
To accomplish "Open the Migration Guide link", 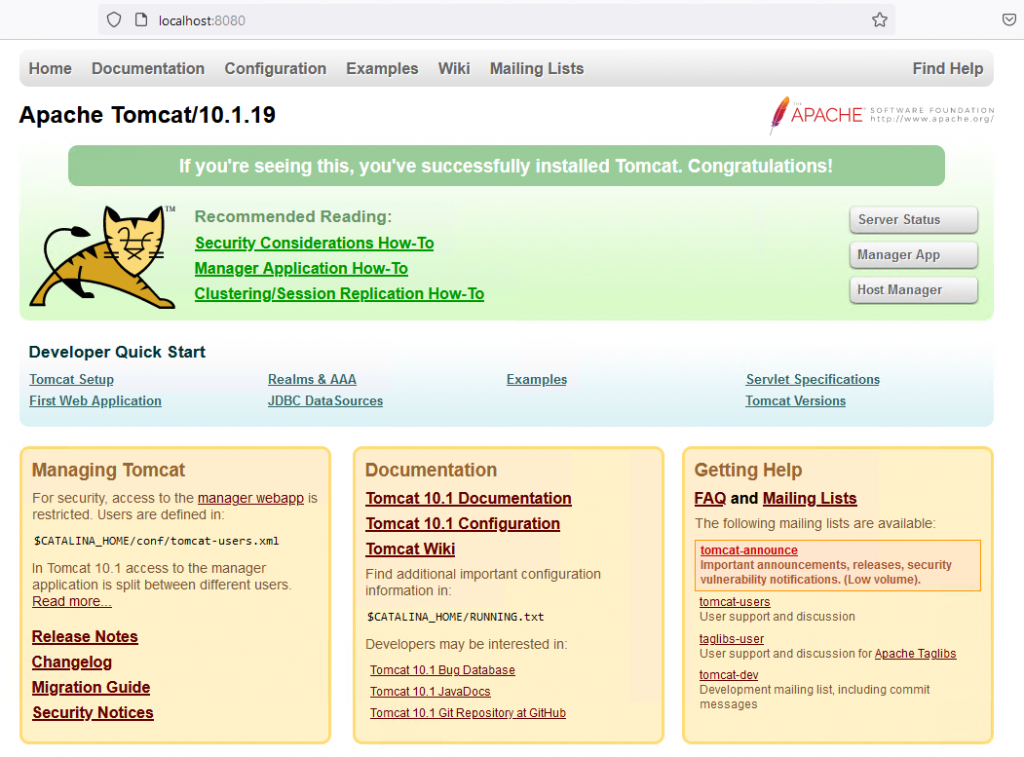I will [x=91, y=688].
